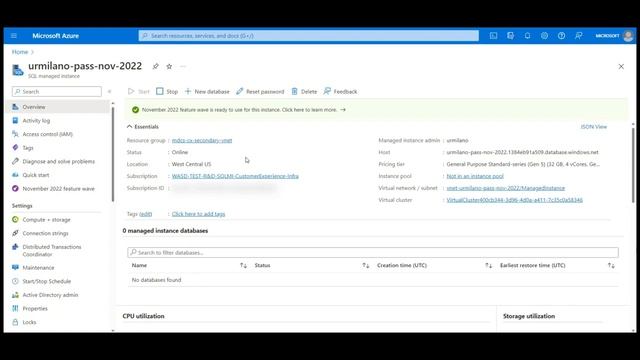Open the VirtualCluster link
Screen dimensions: 640x360
click(x=515, y=200)
